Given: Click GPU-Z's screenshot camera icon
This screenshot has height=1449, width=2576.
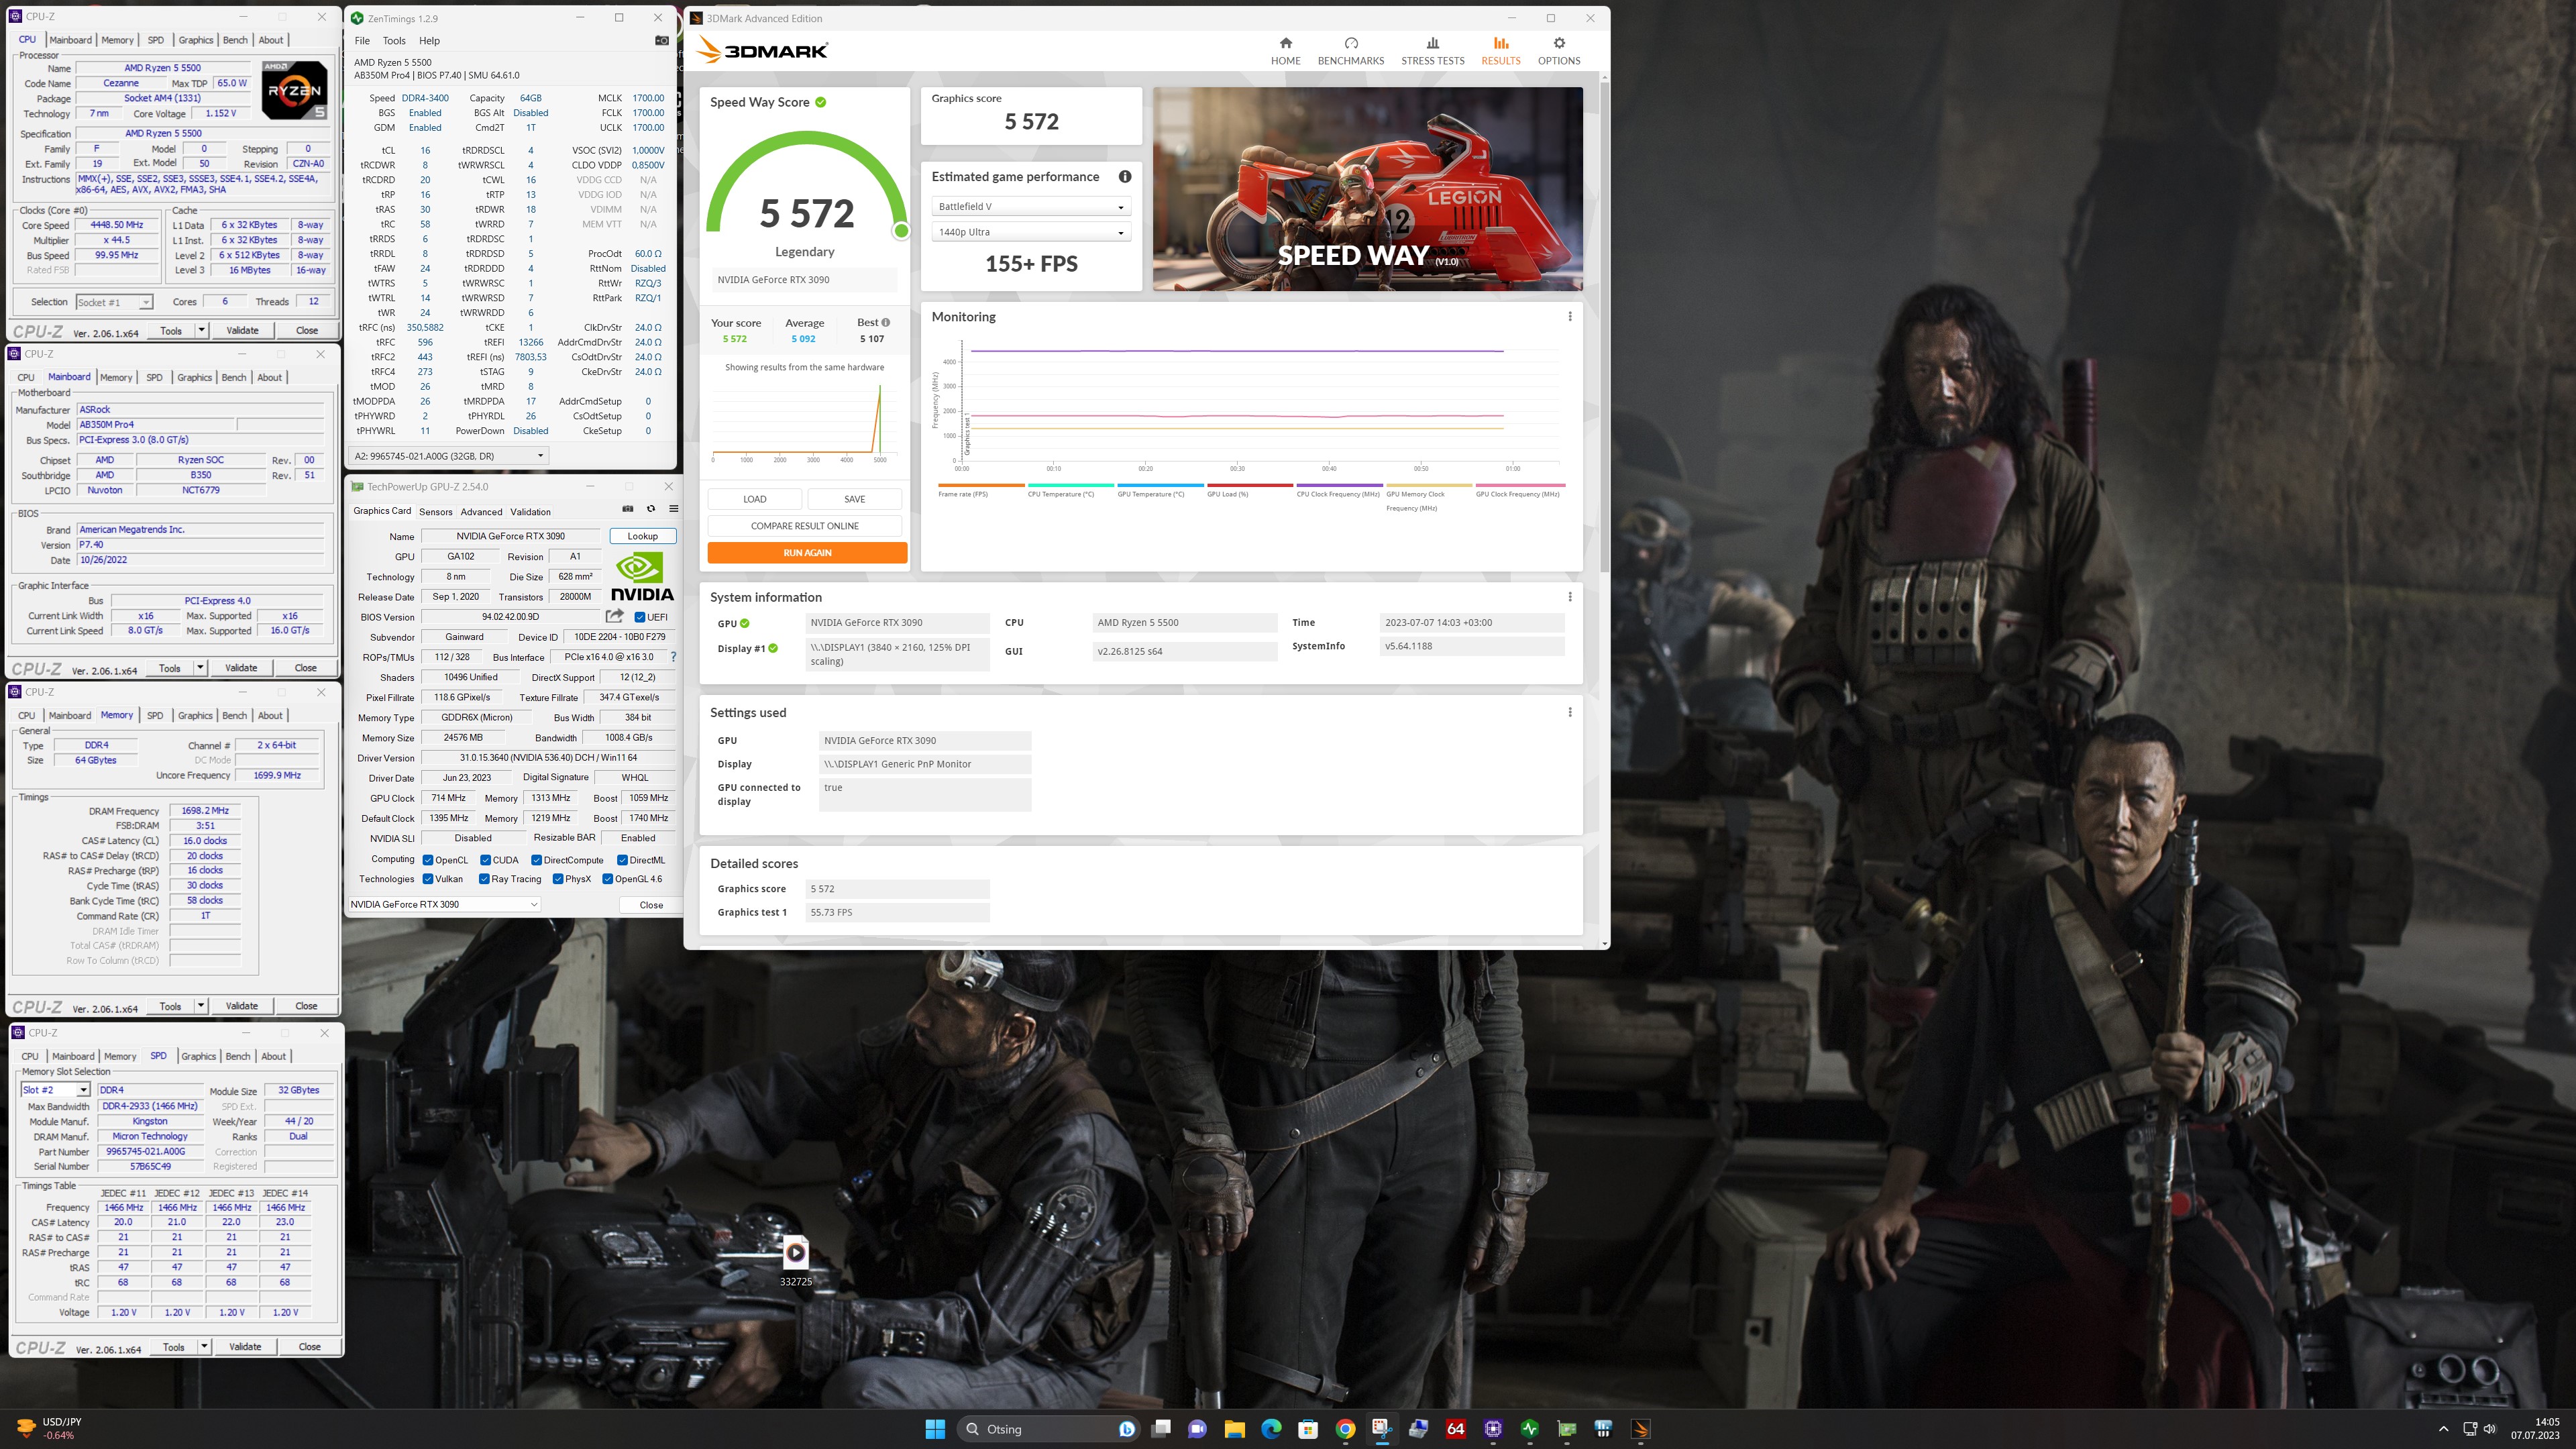Looking at the screenshot, I should point(628,509).
